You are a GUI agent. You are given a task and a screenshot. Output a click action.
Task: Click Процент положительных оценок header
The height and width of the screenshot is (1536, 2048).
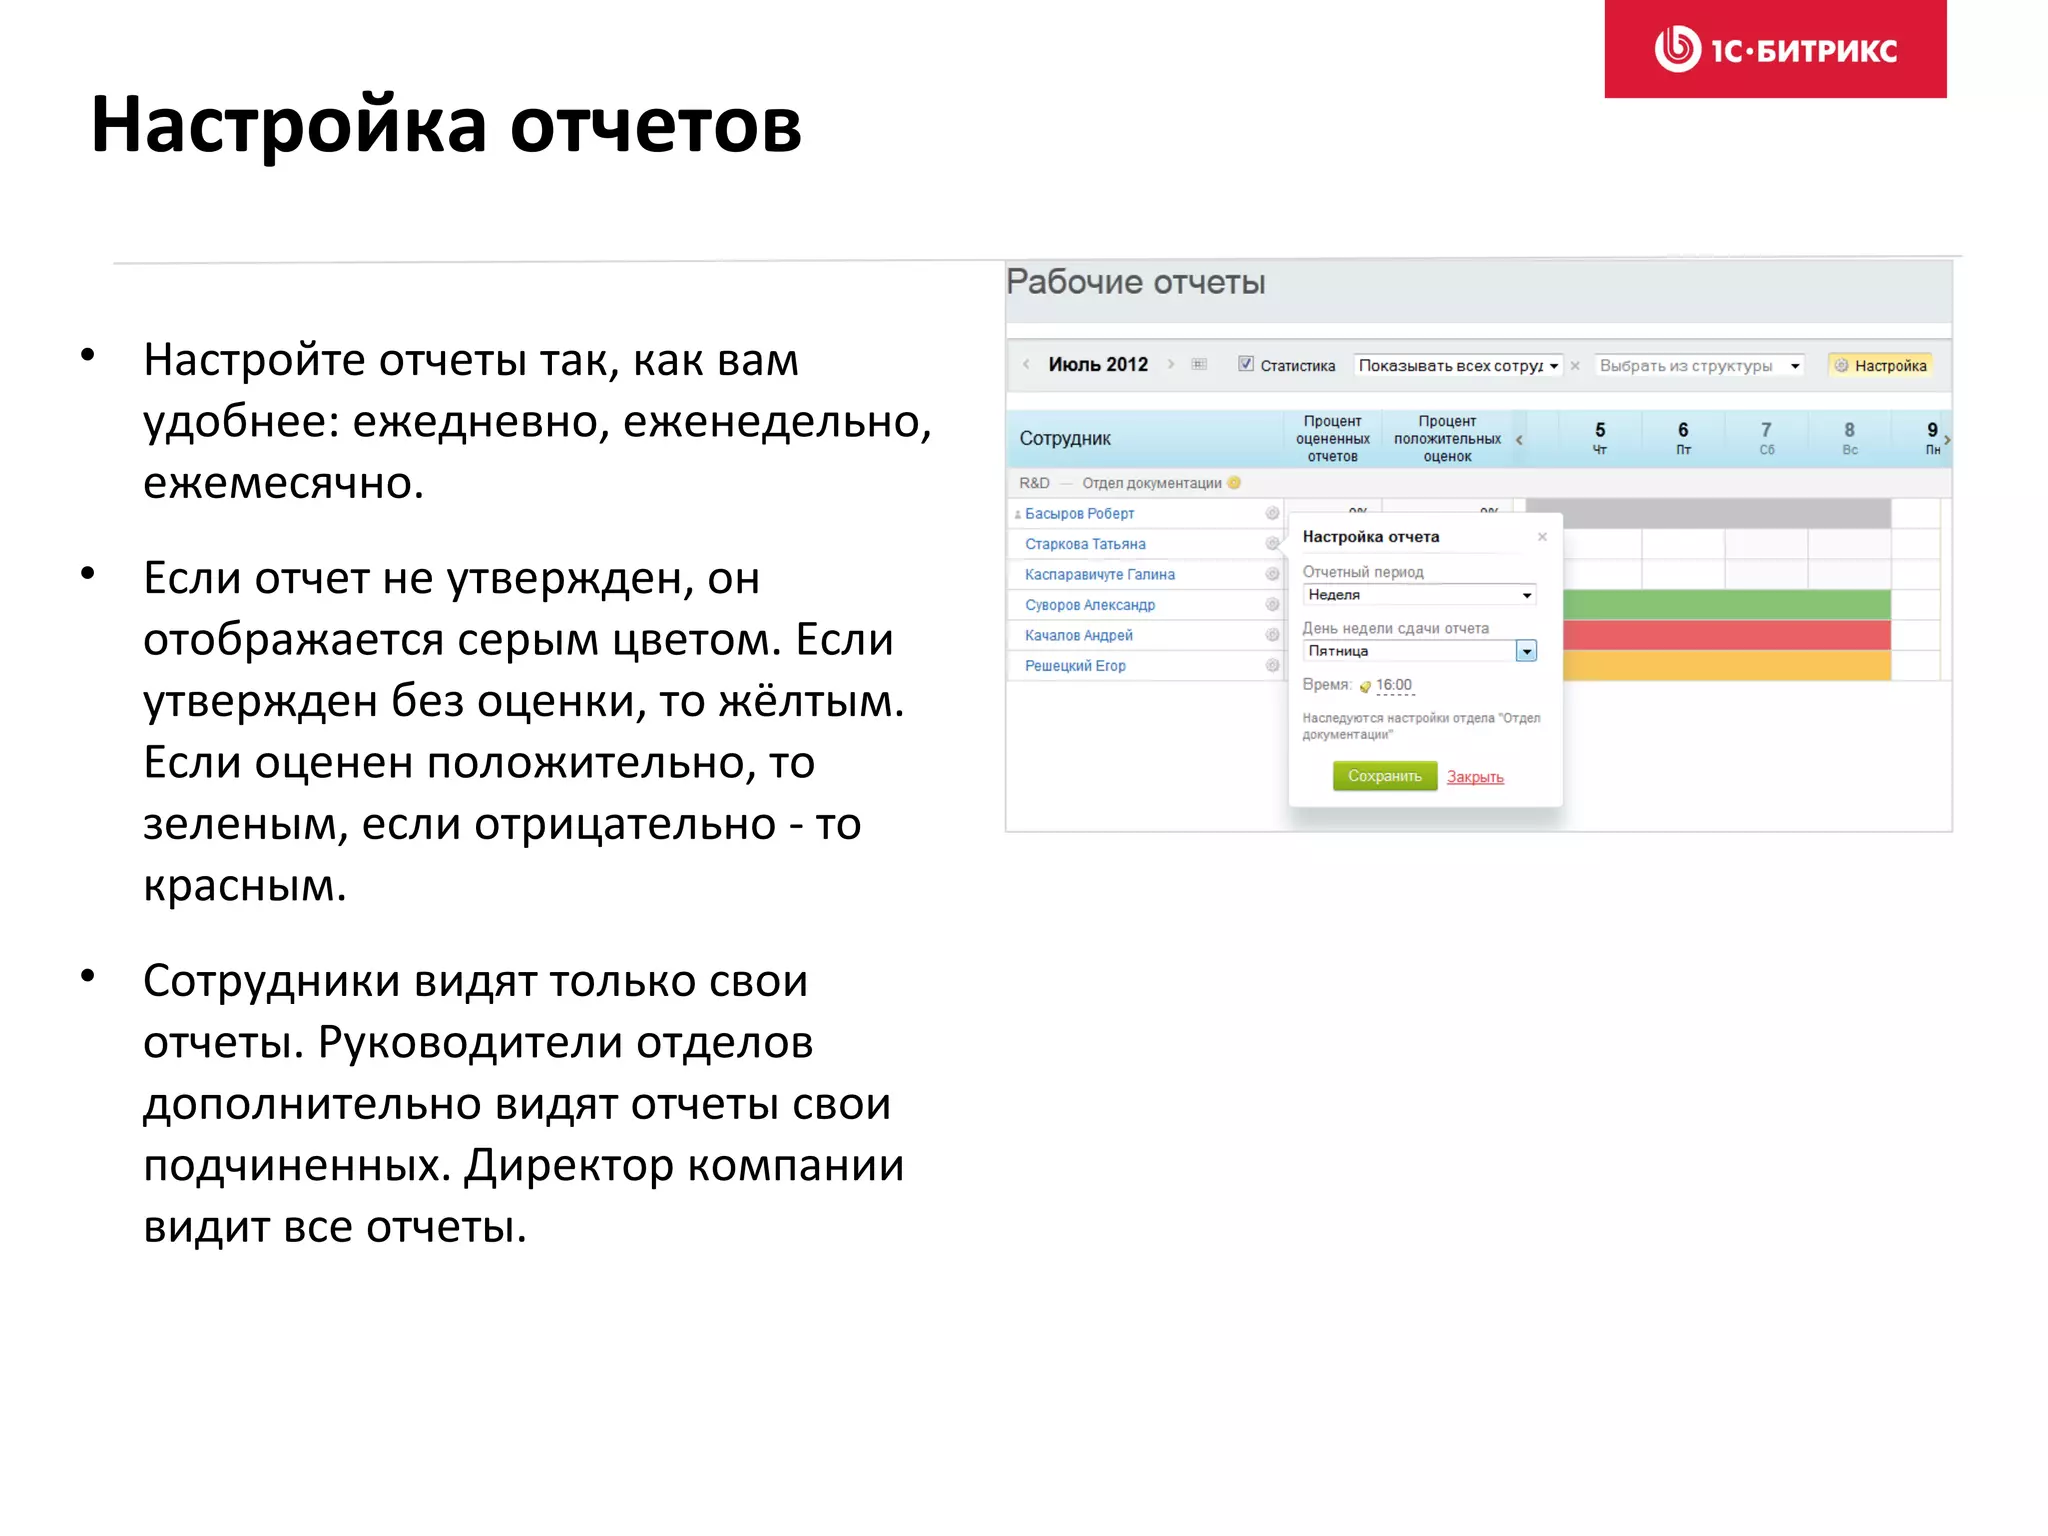point(1447,439)
